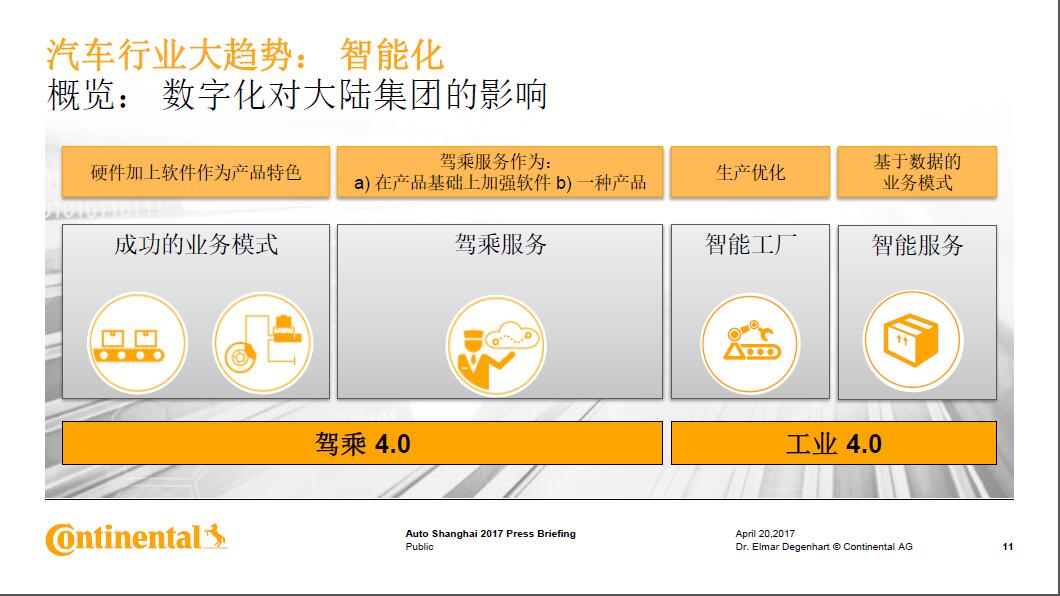1060x596 pixels.
Task: Click the Continental logo
Action: pos(137,539)
